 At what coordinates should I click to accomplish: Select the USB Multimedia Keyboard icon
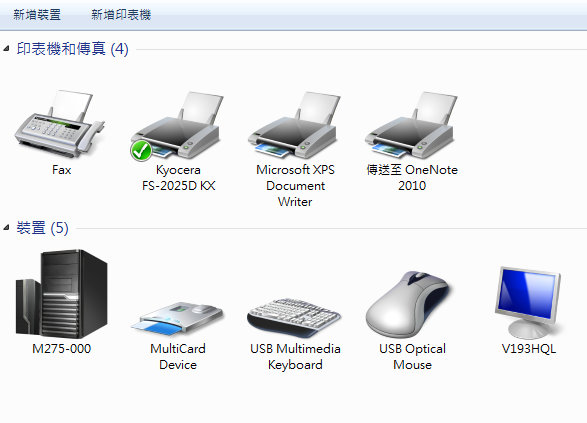[294, 317]
